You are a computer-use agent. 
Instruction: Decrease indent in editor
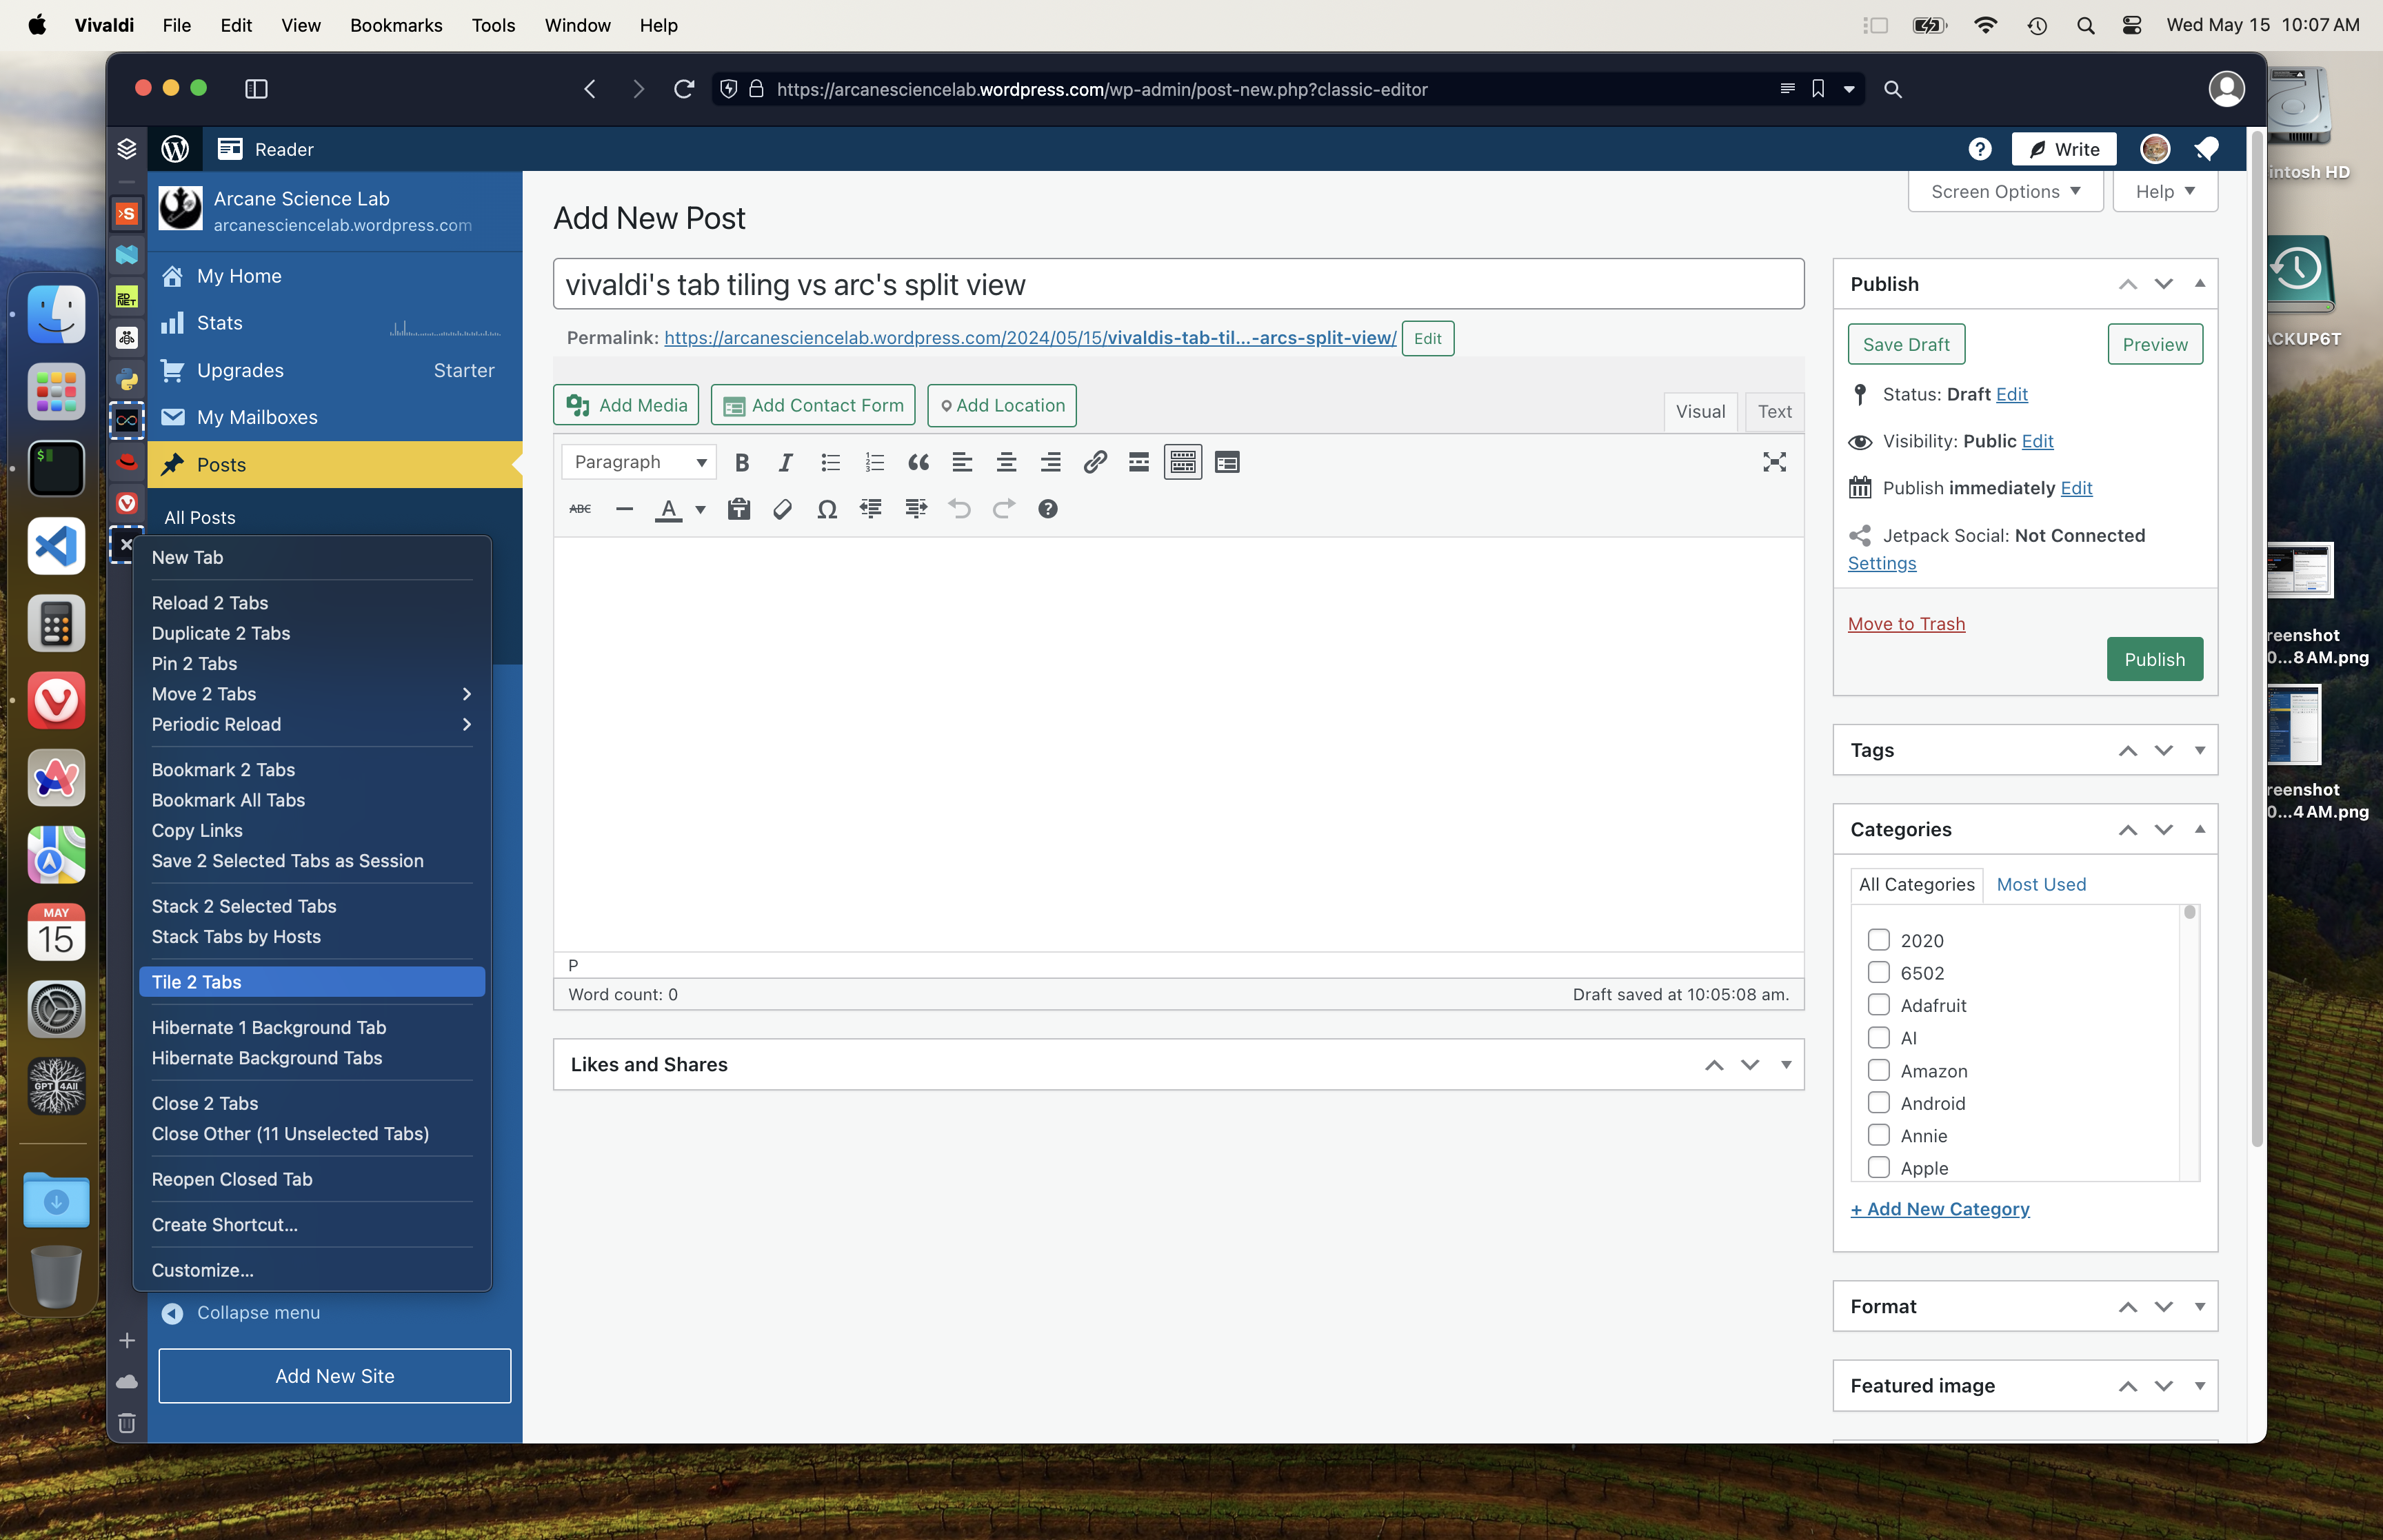[x=871, y=509]
